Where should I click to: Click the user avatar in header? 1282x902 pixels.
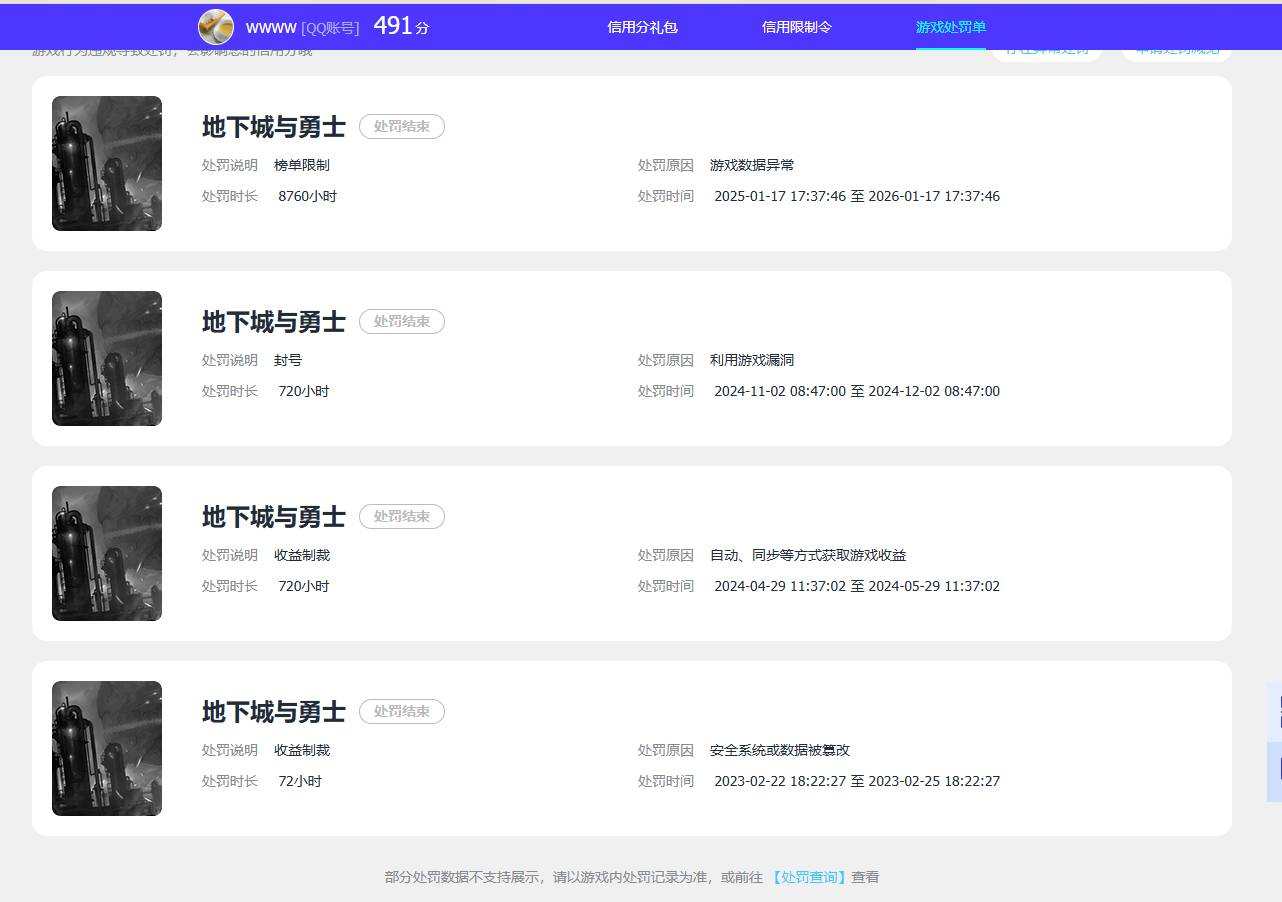pos(216,27)
